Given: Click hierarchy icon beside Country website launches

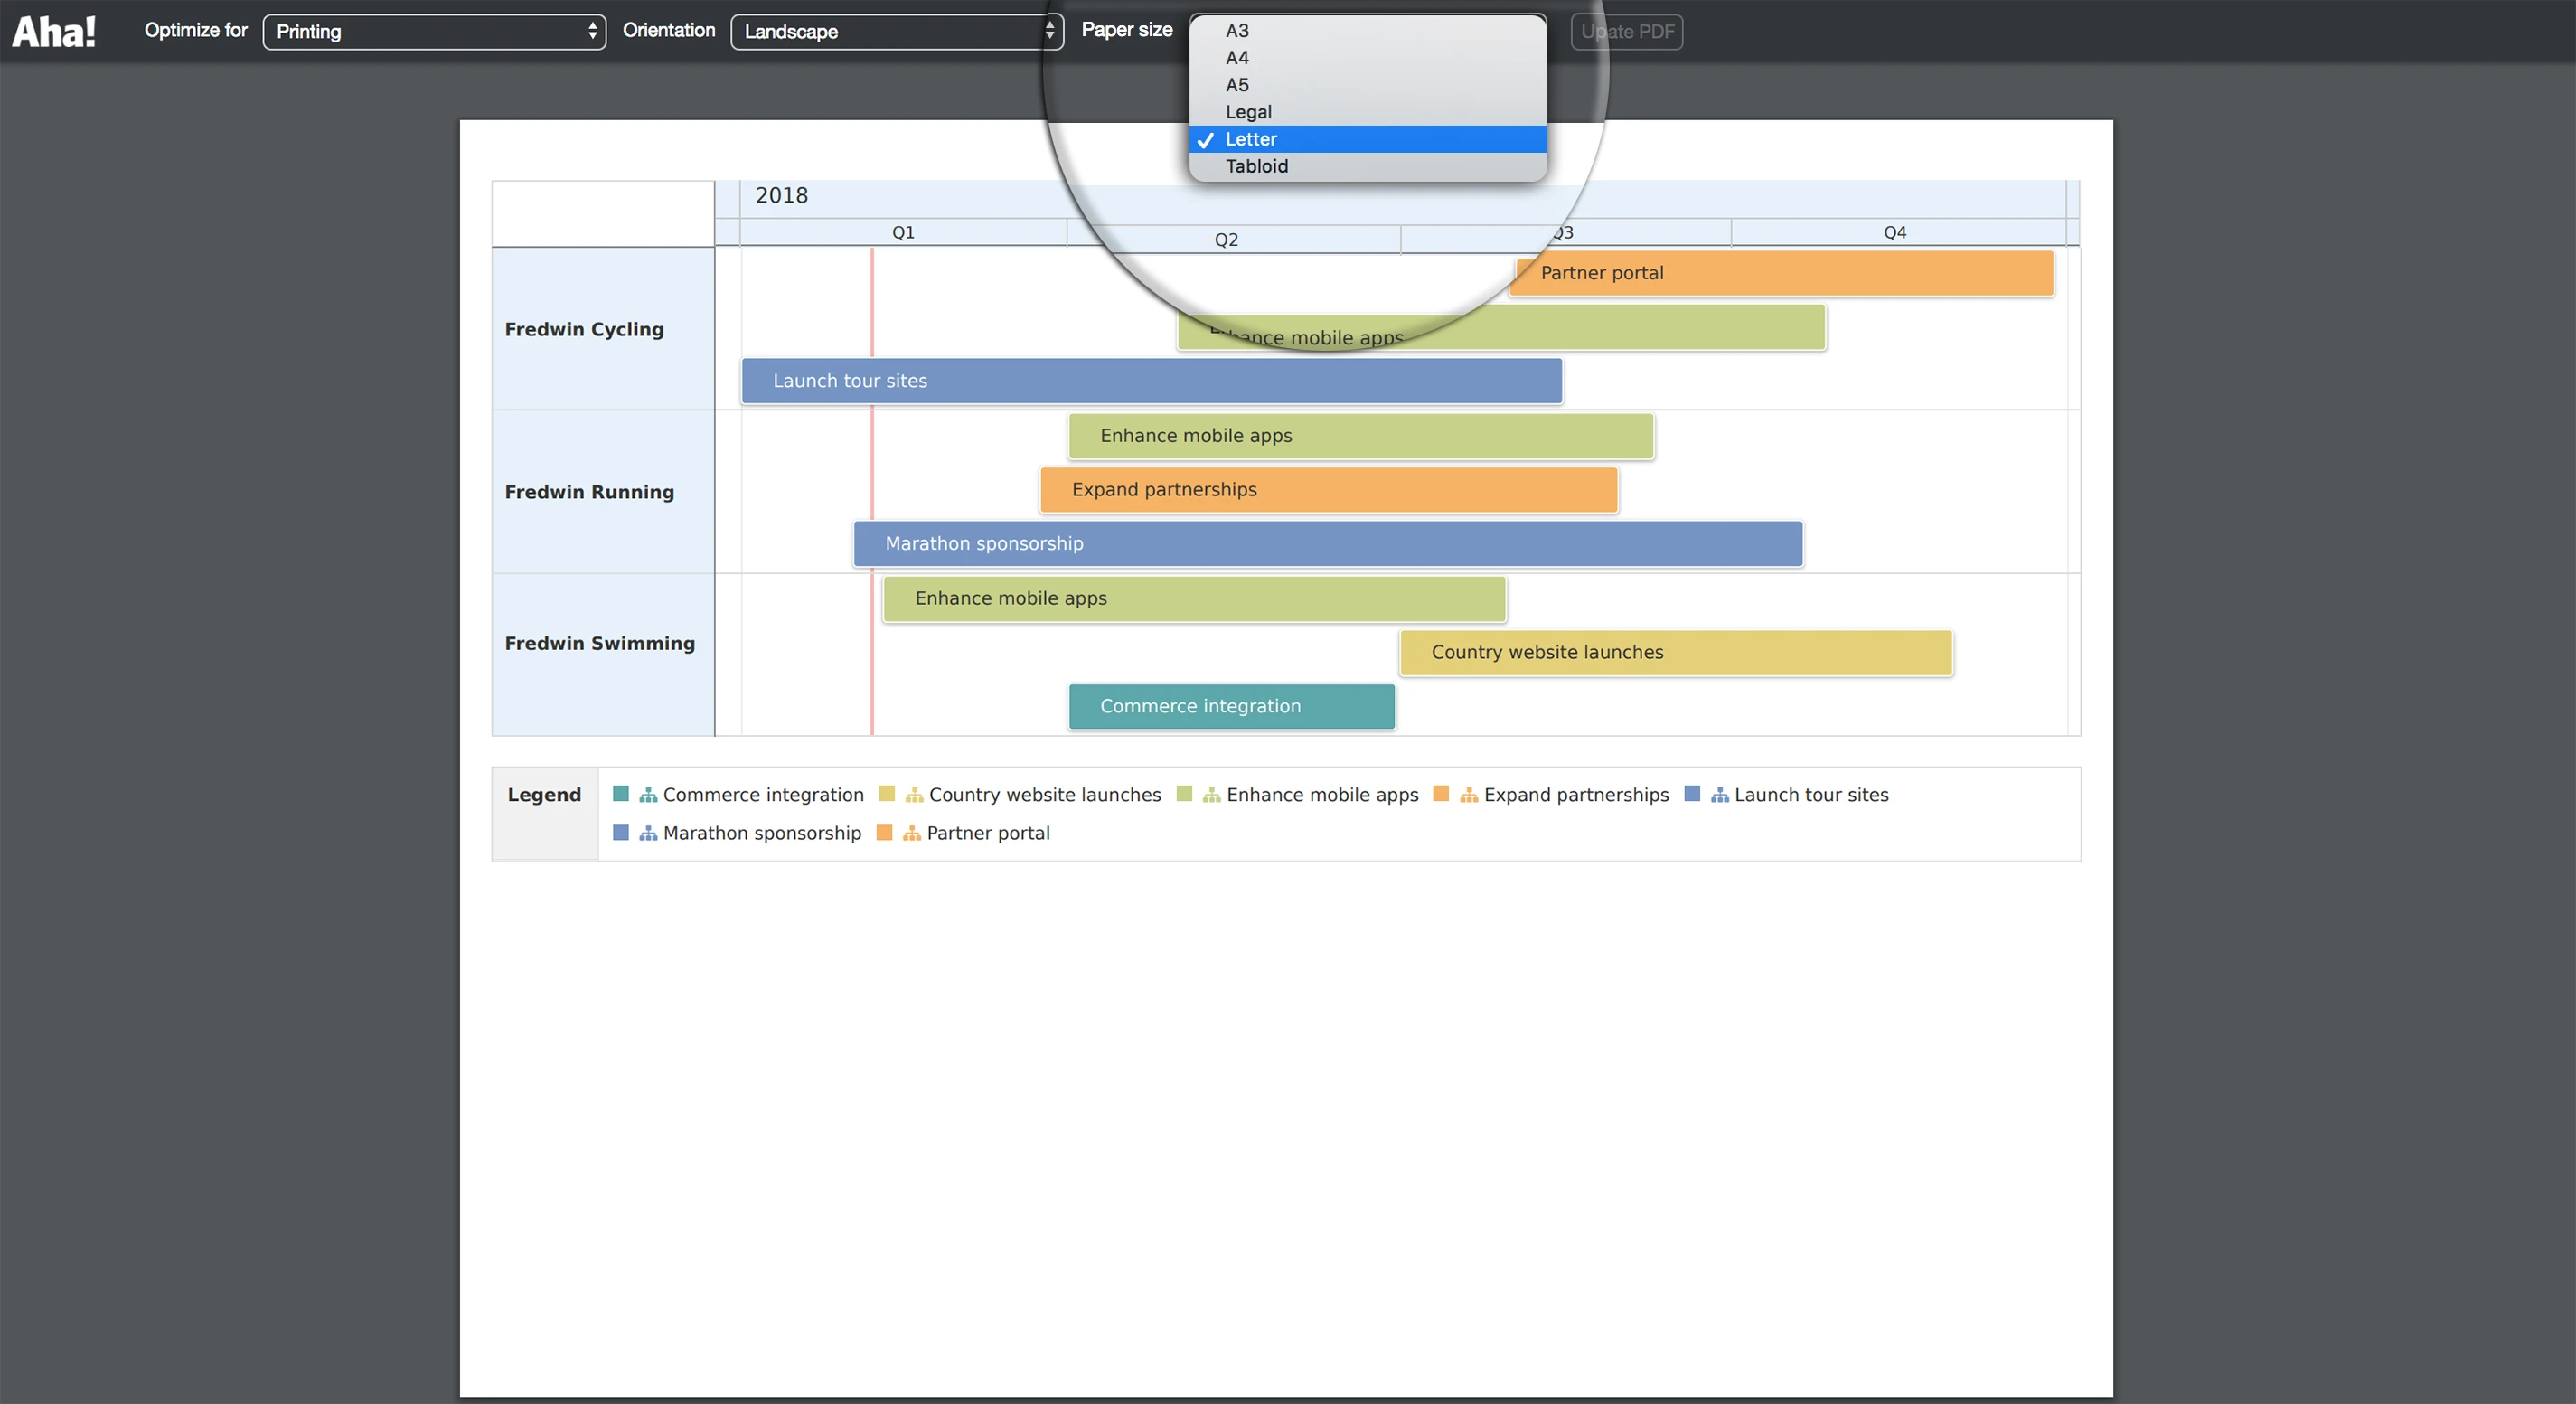Looking at the screenshot, I should [x=914, y=795].
